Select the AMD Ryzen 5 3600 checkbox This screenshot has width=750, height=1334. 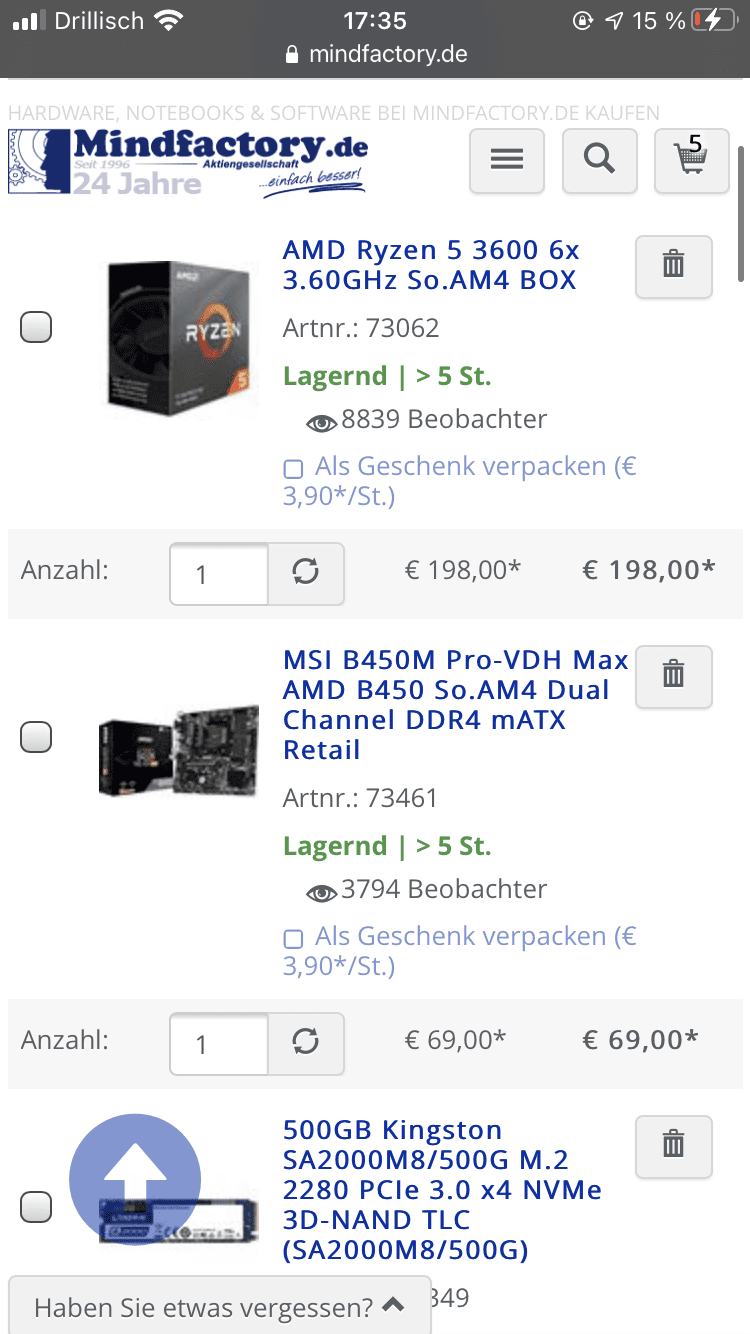click(36, 327)
